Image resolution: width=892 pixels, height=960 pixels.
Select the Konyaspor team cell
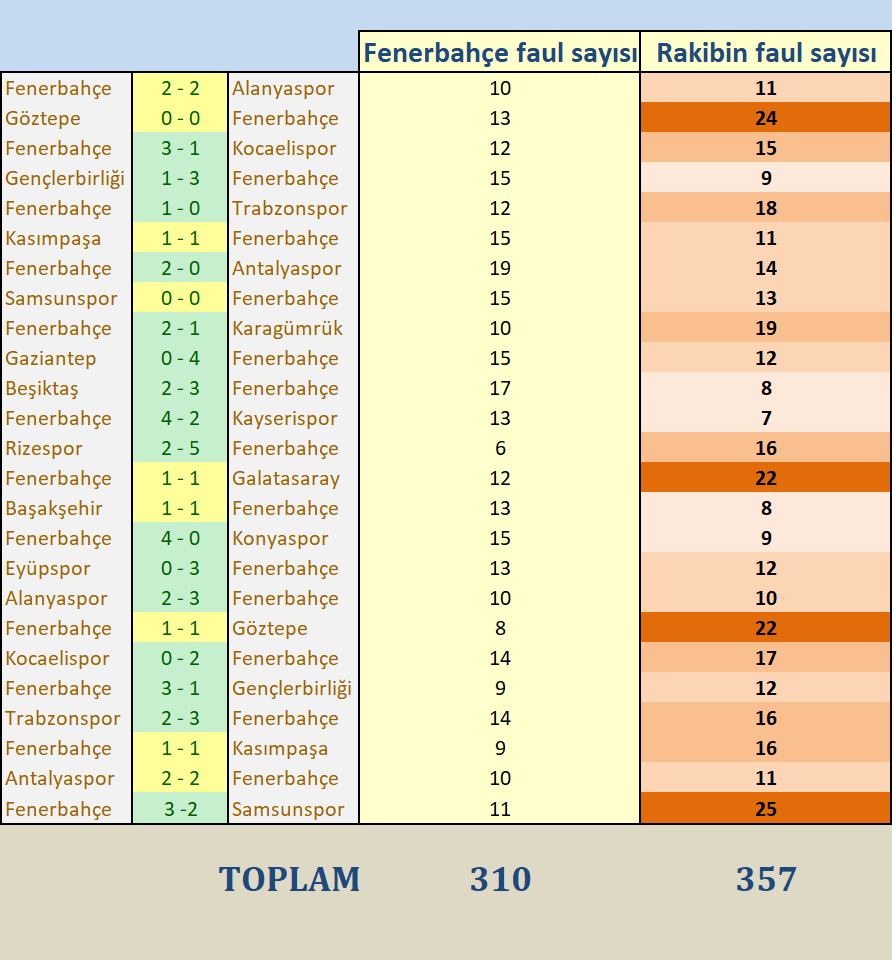[293, 538]
